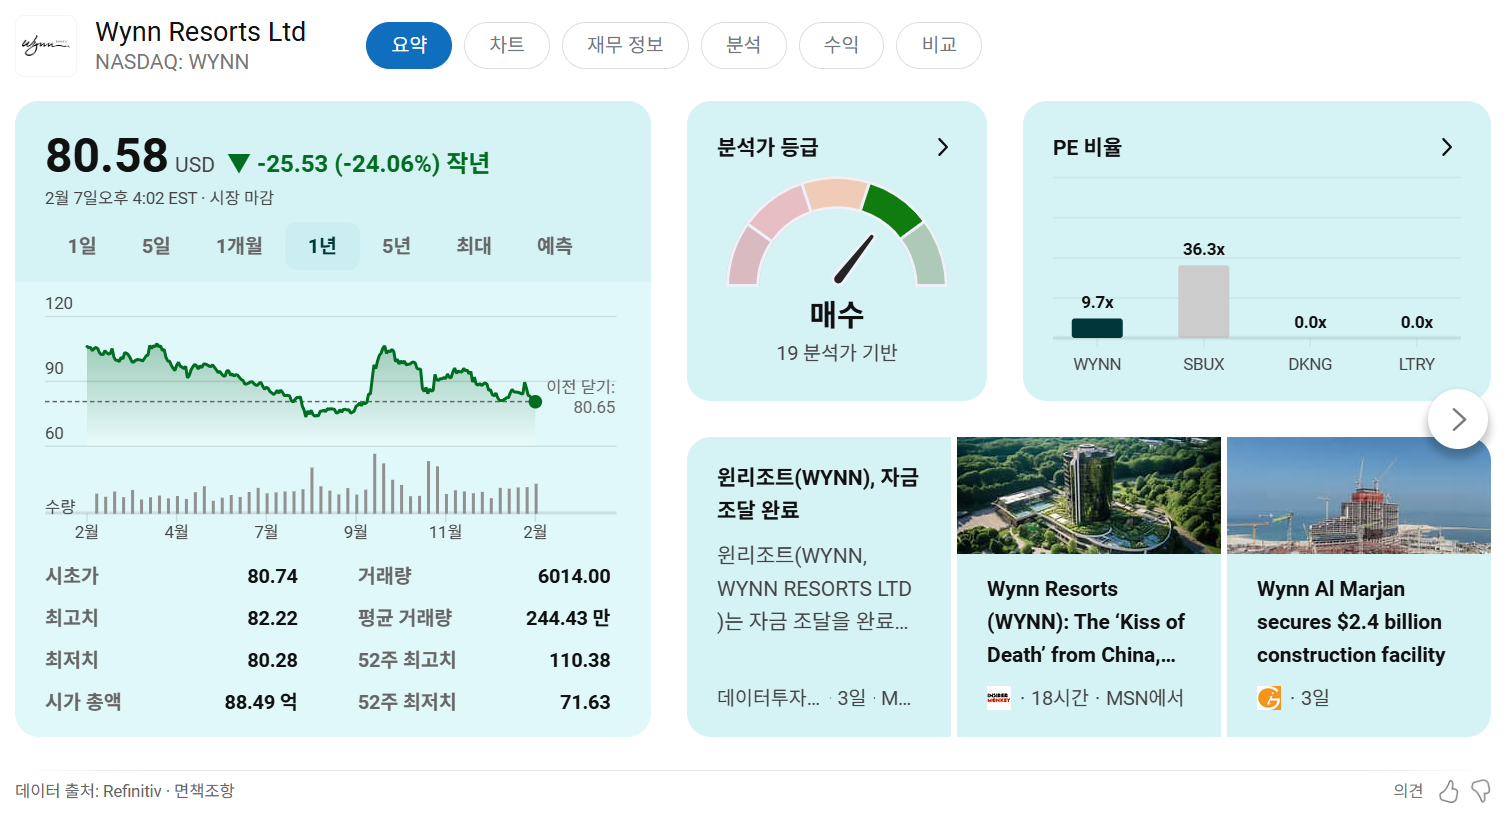This screenshot has width=1508, height=819.
Task: Expand the 분석가 등급 card chevron
Action: pos(942,147)
